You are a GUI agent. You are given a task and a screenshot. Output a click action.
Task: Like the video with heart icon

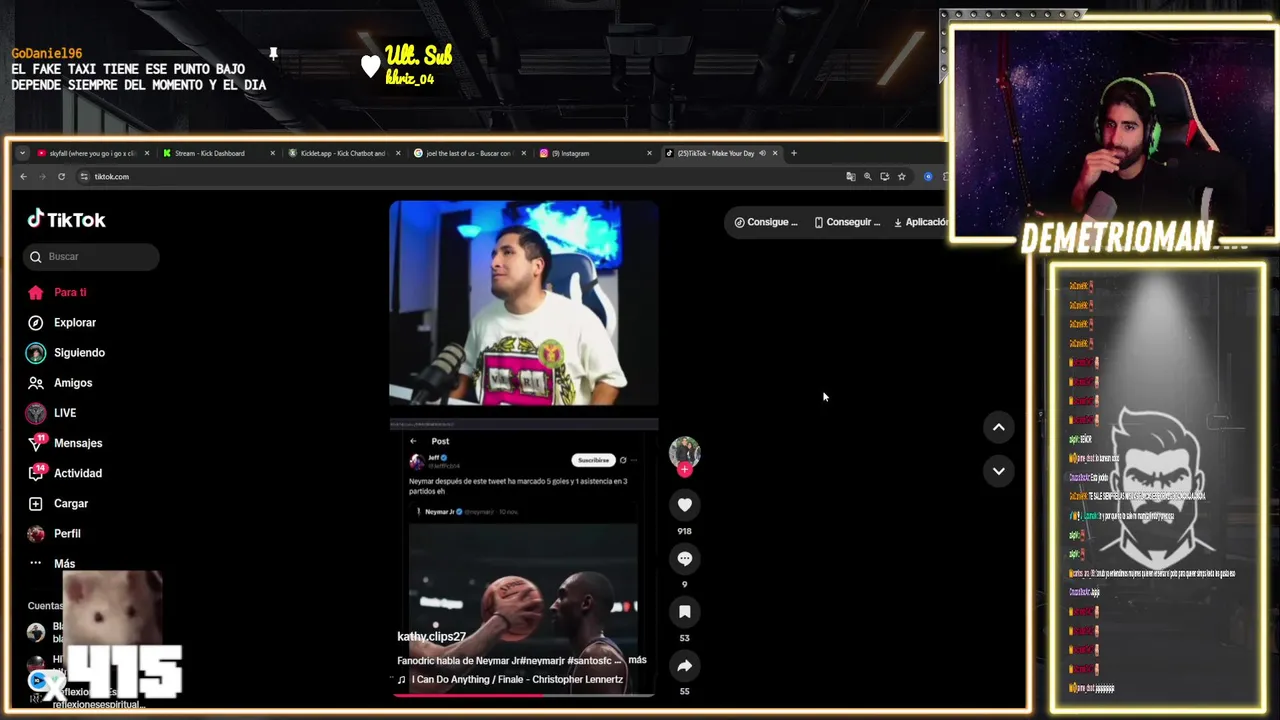pyautogui.click(x=684, y=505)
